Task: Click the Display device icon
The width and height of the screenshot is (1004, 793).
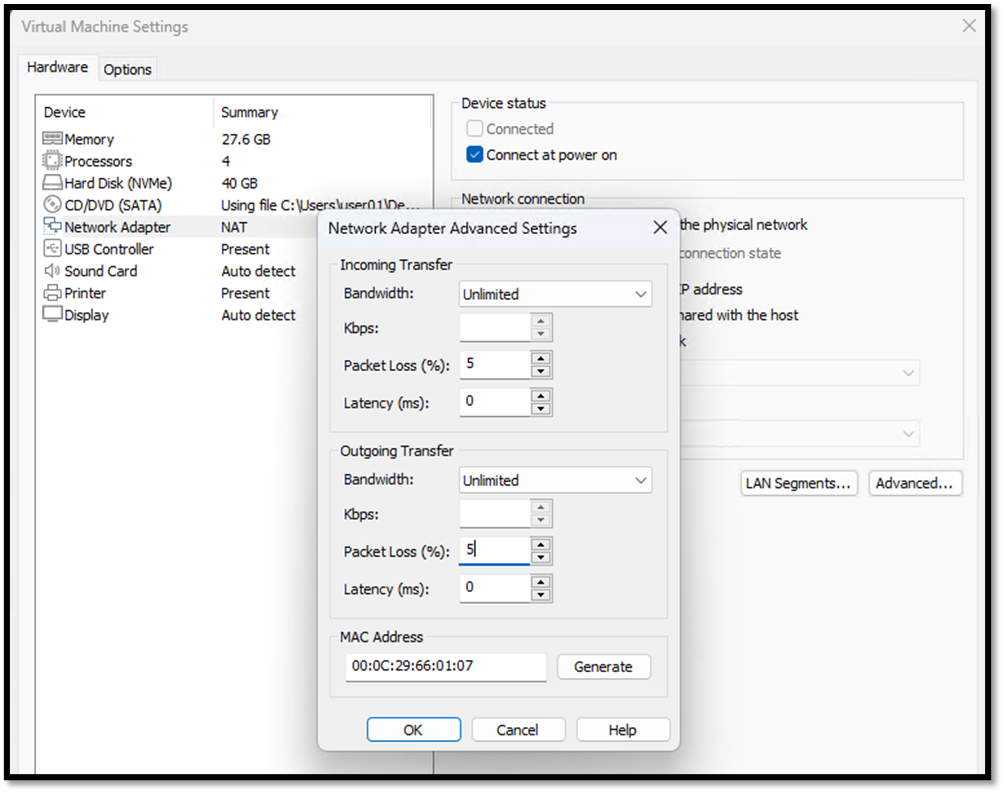Action: [51, 314]
